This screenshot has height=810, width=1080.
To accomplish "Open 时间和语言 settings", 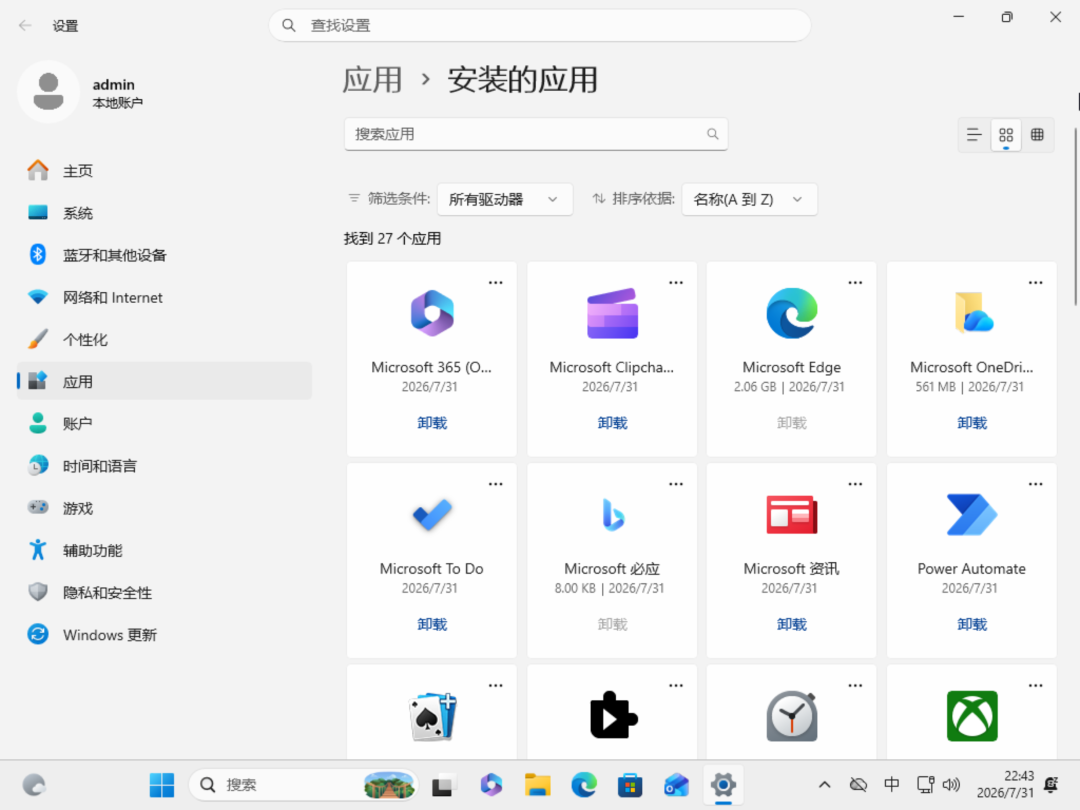I will (164, 466).
